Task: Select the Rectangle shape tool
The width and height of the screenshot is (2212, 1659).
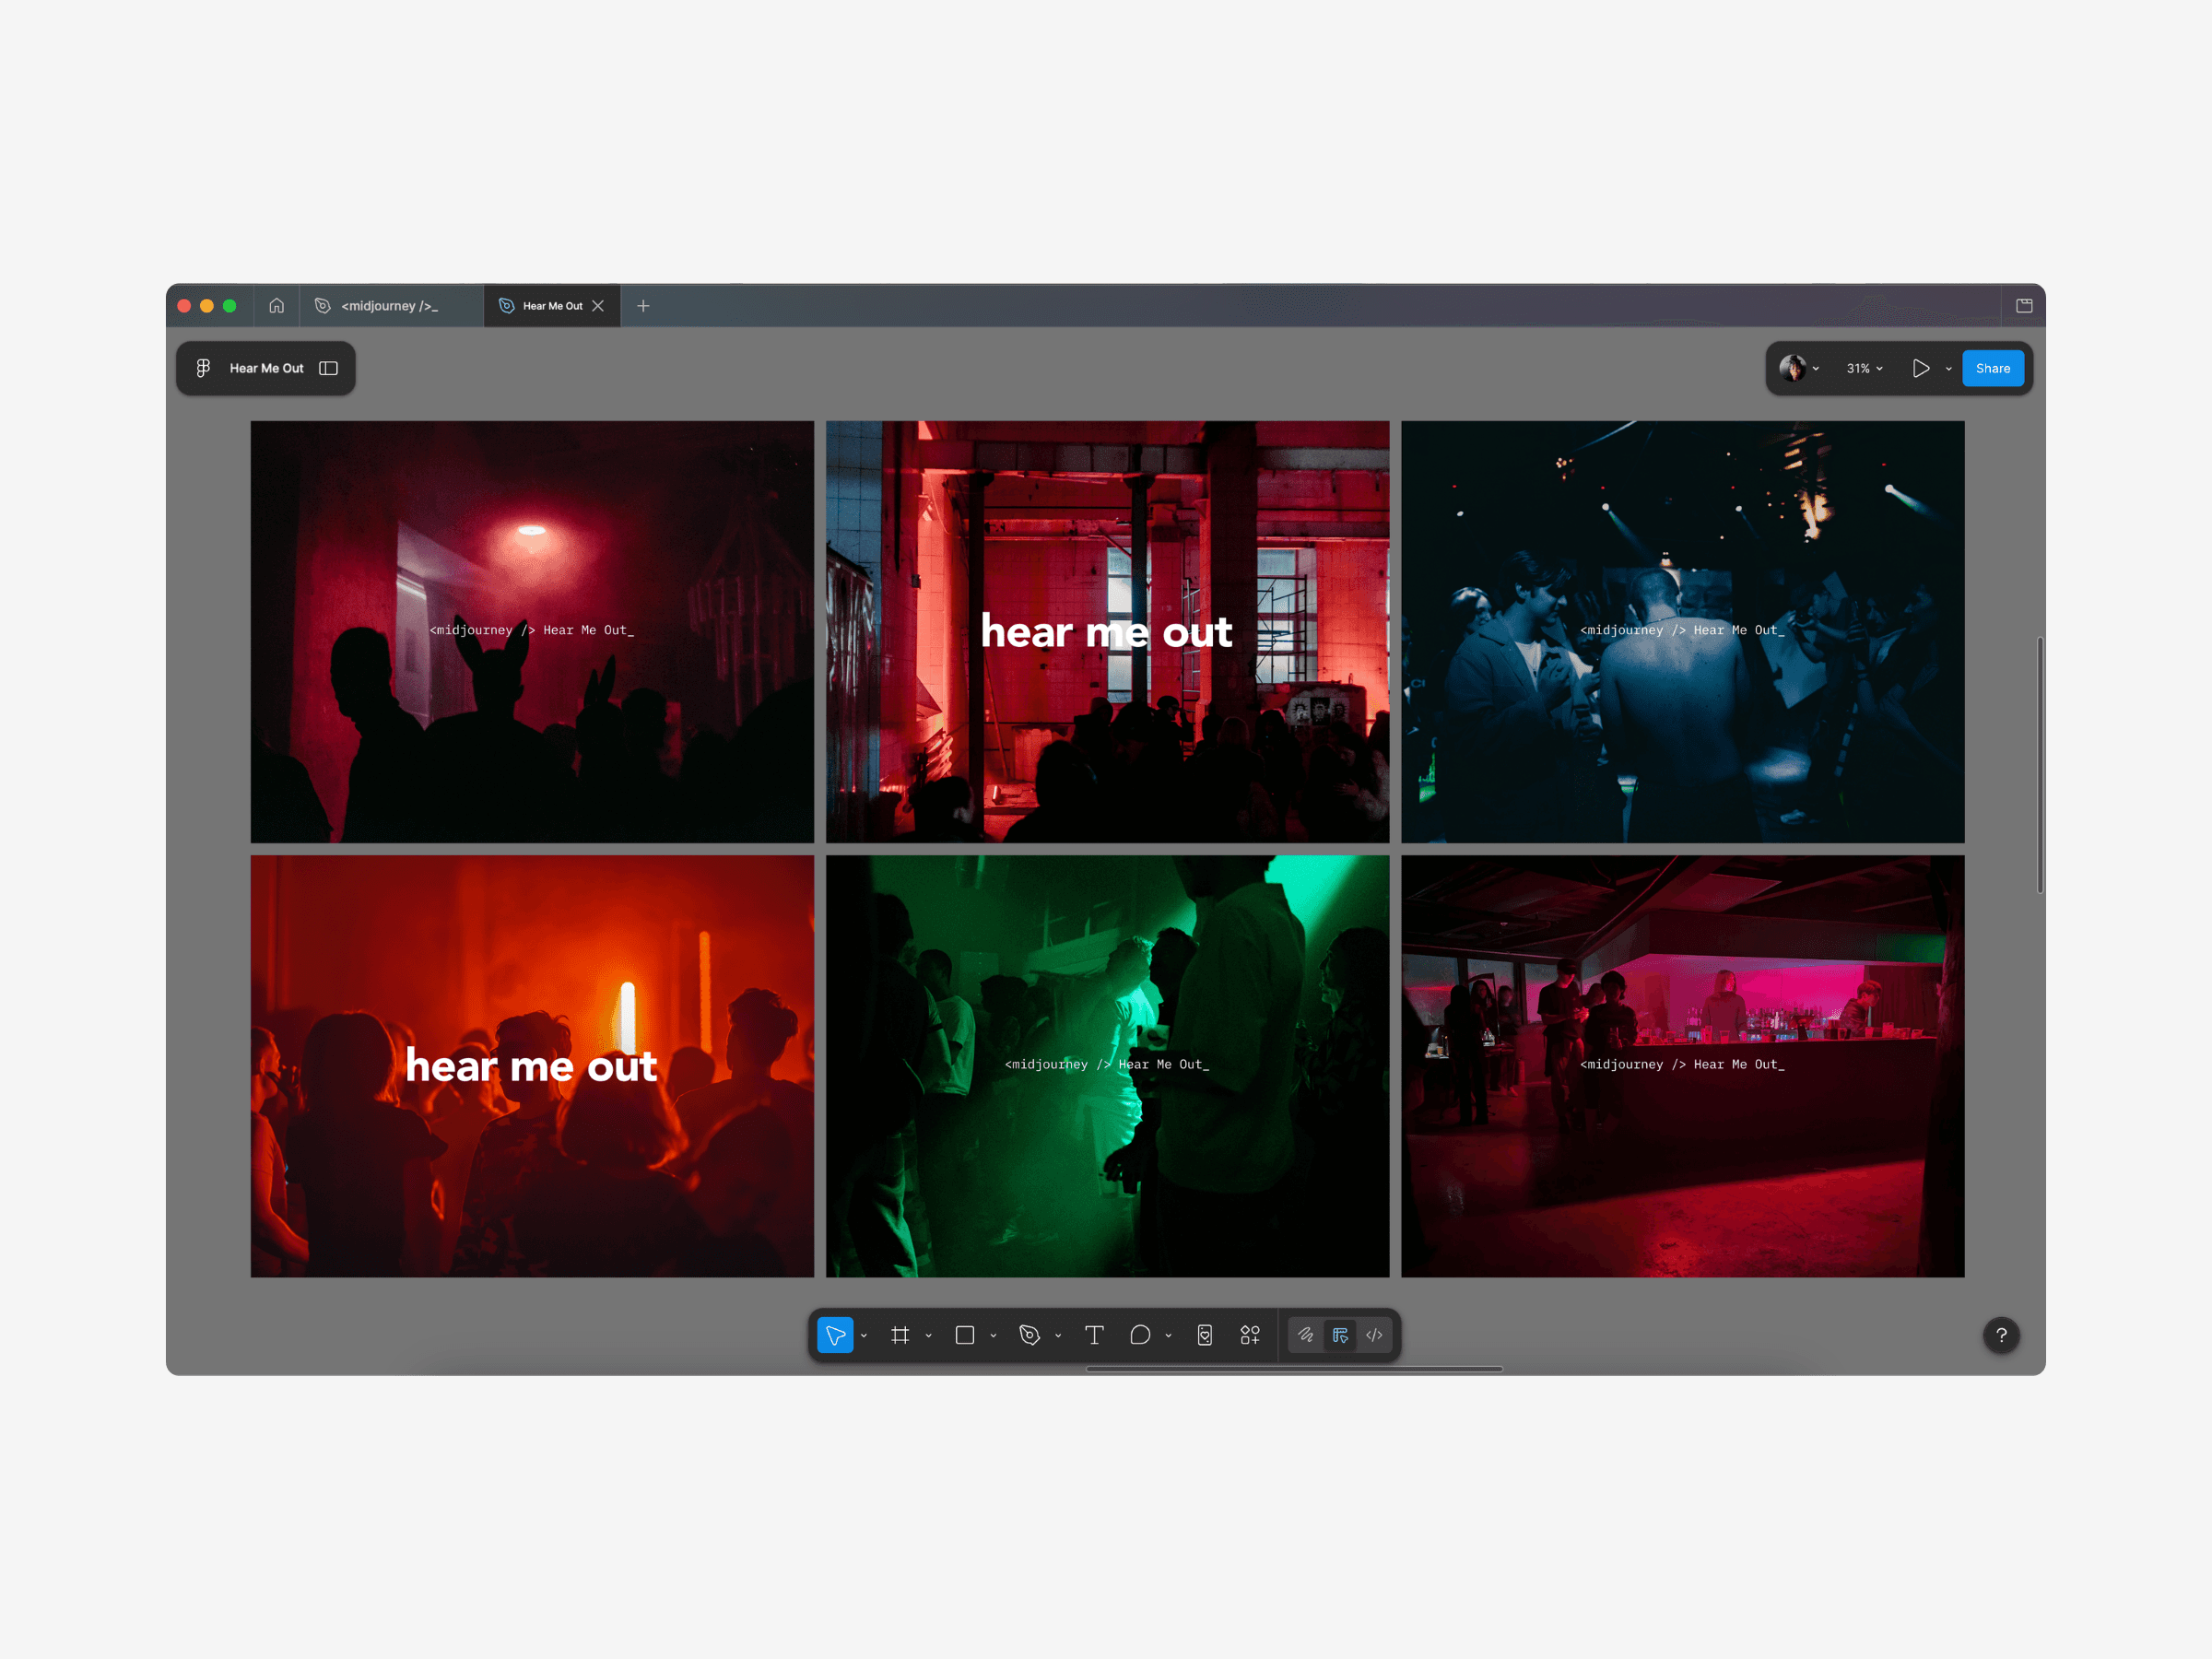Action: point(965,1335)
